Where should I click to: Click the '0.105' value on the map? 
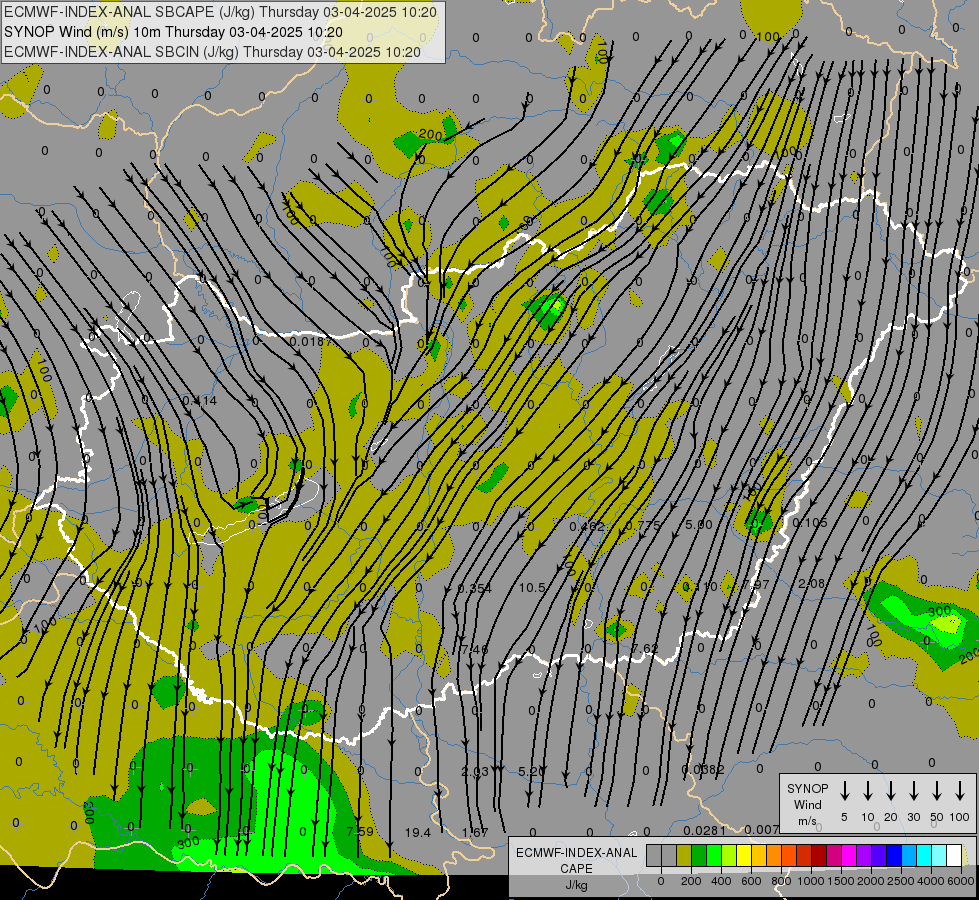point(810,522)
